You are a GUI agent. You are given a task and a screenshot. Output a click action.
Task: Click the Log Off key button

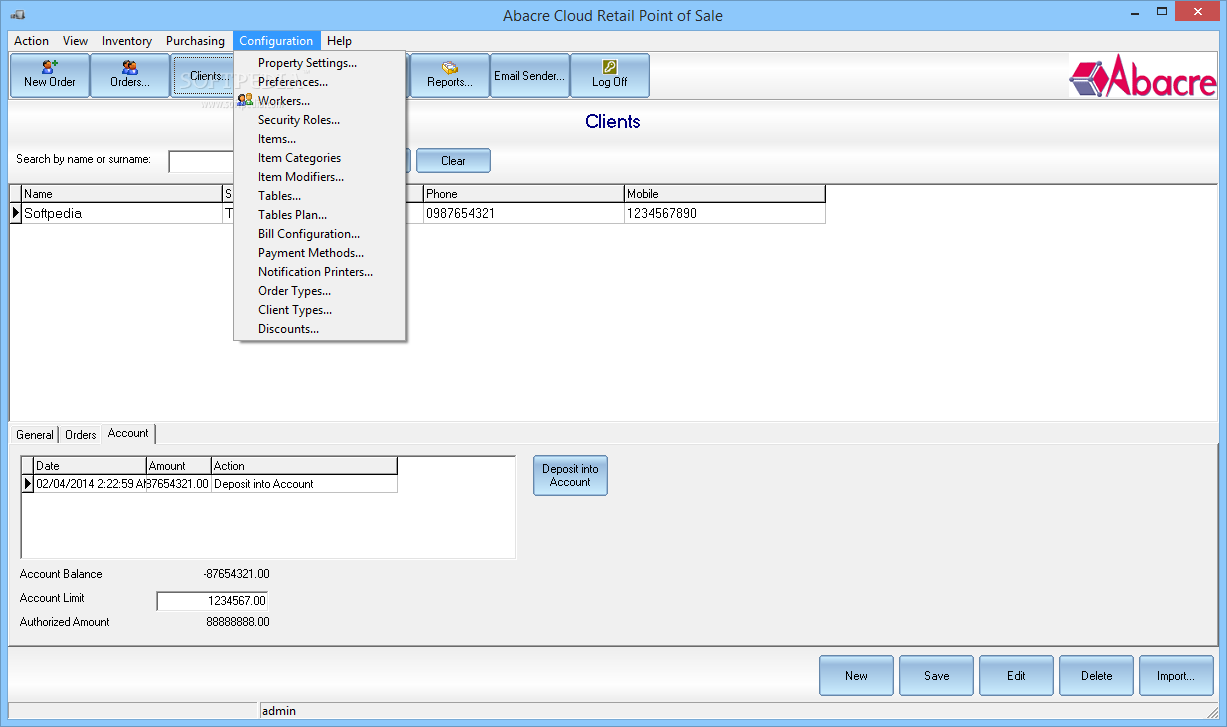[x=610, y=75]
